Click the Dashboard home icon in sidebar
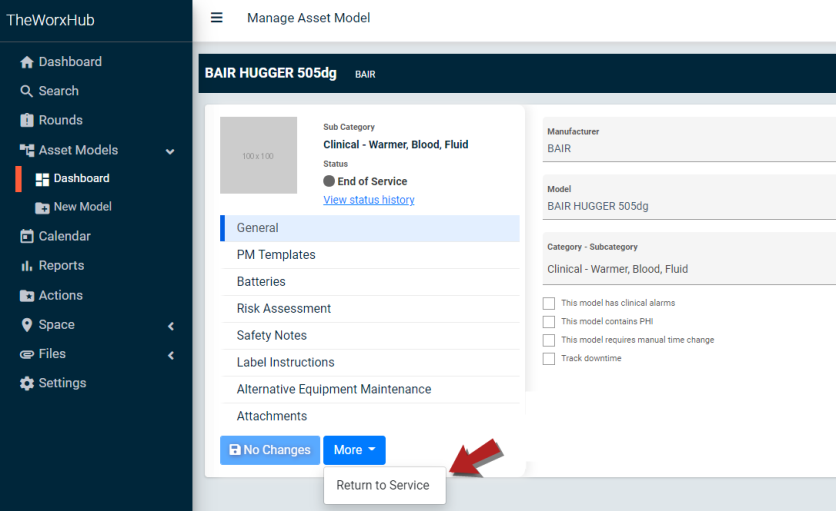This screenshot has width=836, height=511. 27,62
